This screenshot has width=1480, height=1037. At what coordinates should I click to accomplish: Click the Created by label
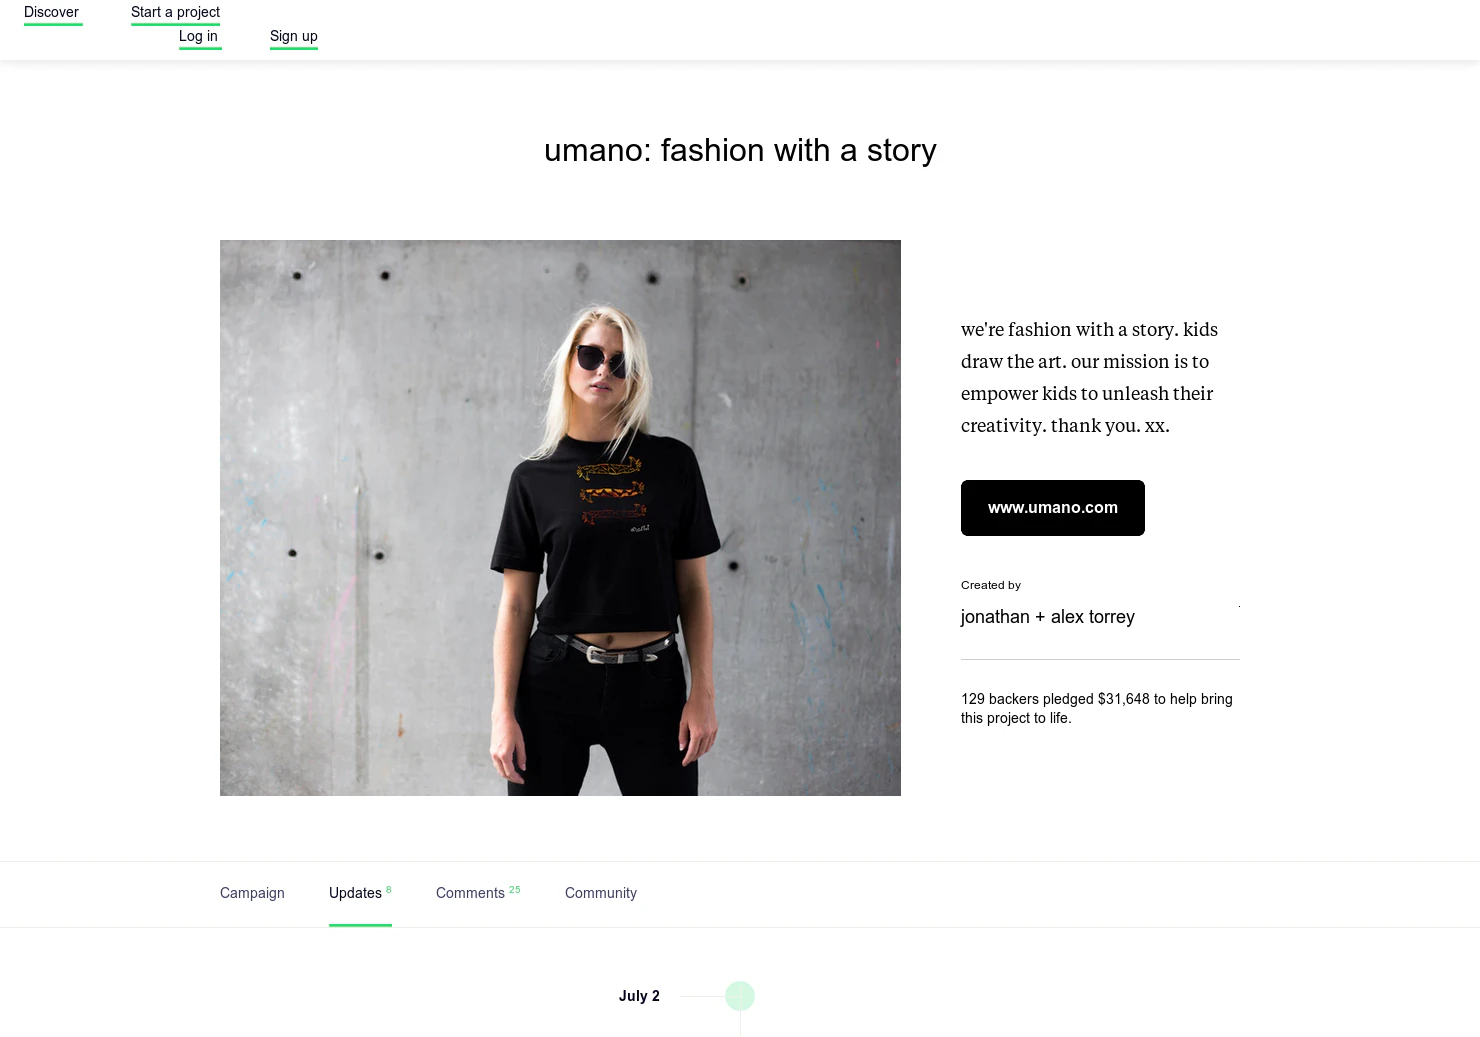tap(991, 585)
